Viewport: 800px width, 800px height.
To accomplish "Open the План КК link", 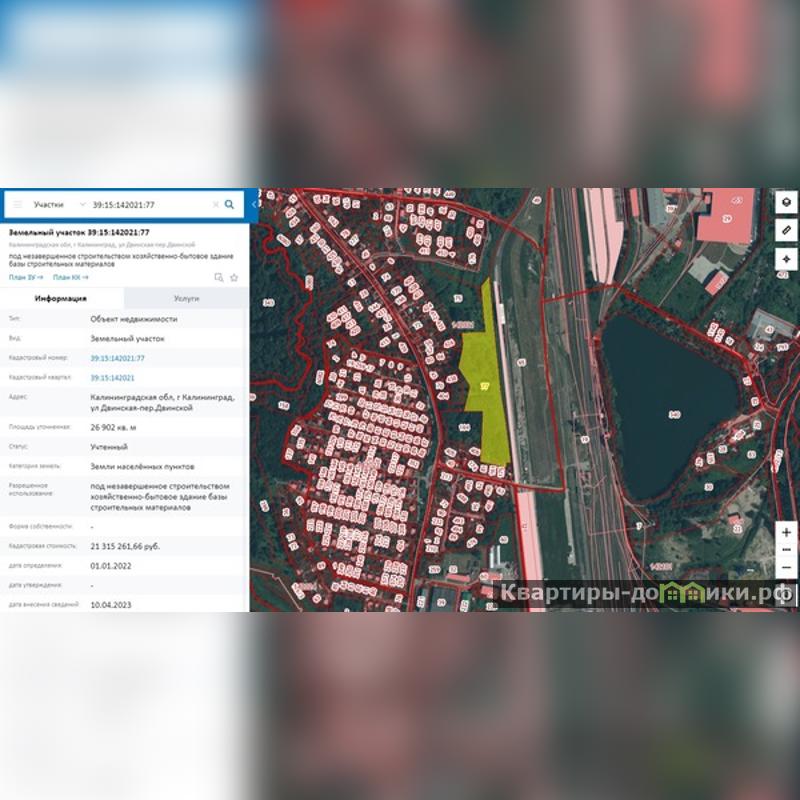I will tap(68, 277).
